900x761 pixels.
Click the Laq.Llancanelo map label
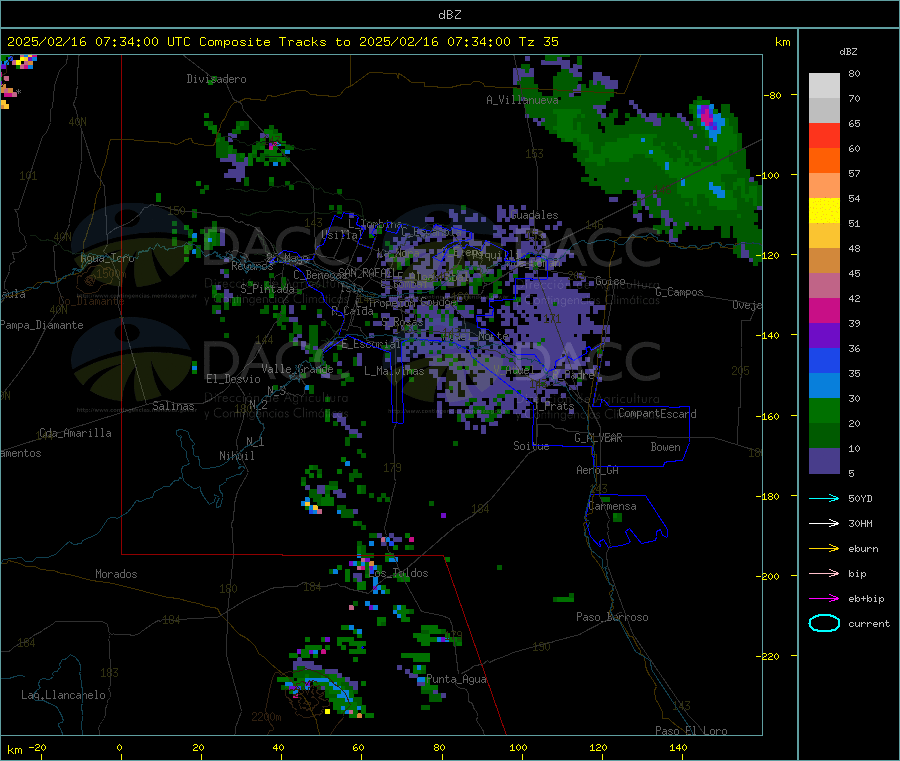coord(63,696)
